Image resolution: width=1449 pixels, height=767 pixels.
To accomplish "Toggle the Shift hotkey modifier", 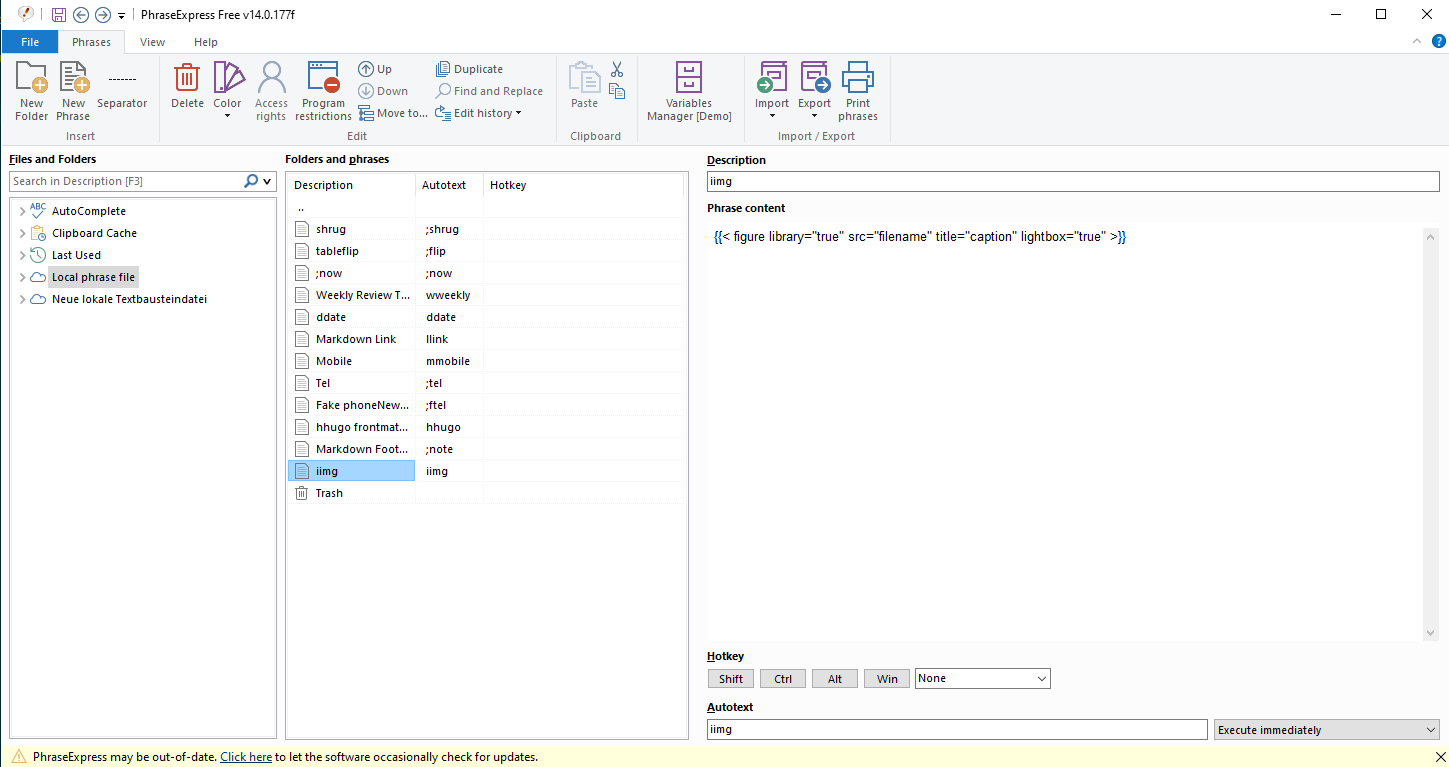I will pyautogui.click(x=731, y=679).
